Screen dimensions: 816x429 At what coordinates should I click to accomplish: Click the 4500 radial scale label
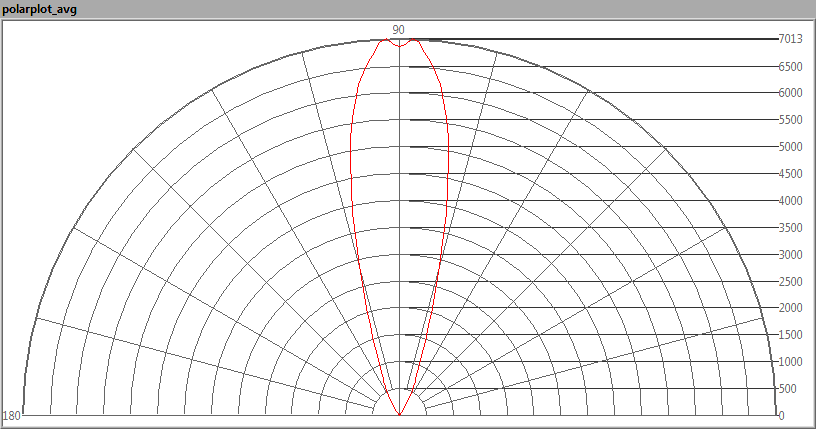point(790,174)
